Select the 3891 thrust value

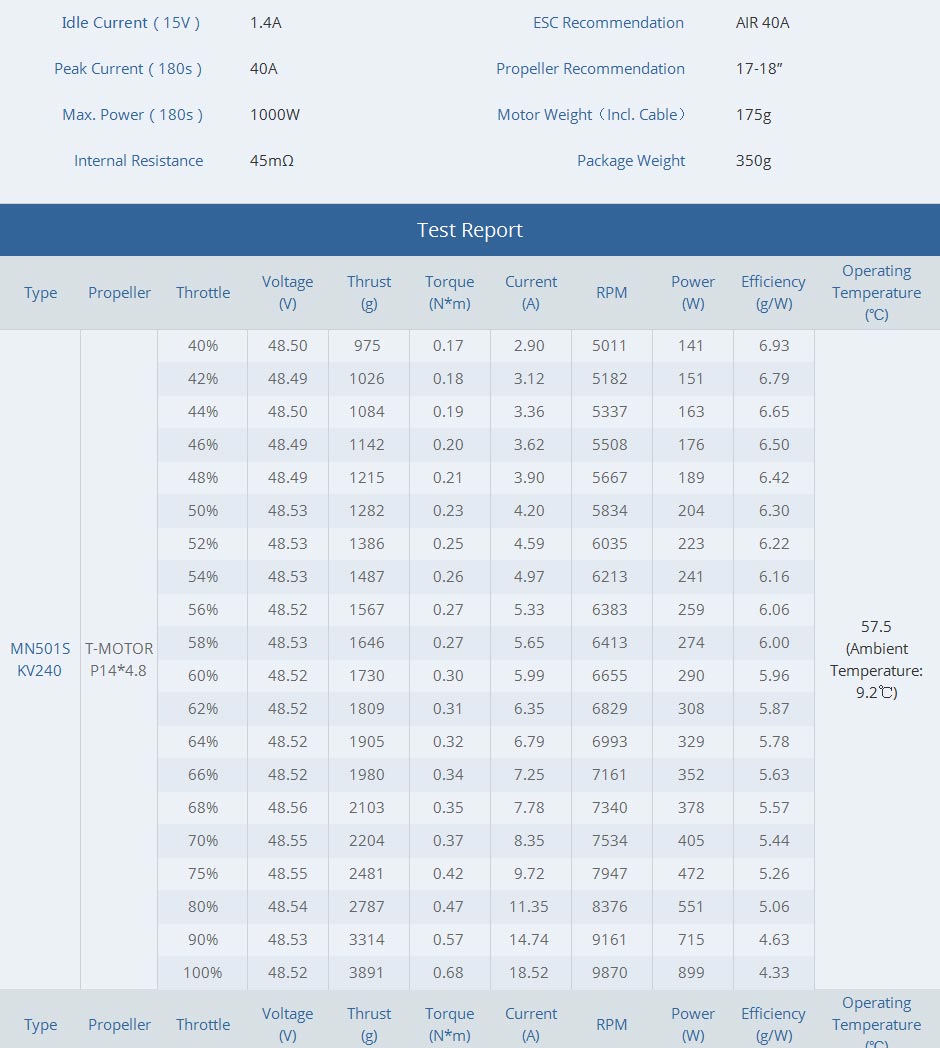pyautogui.click(x=367, y=972)
